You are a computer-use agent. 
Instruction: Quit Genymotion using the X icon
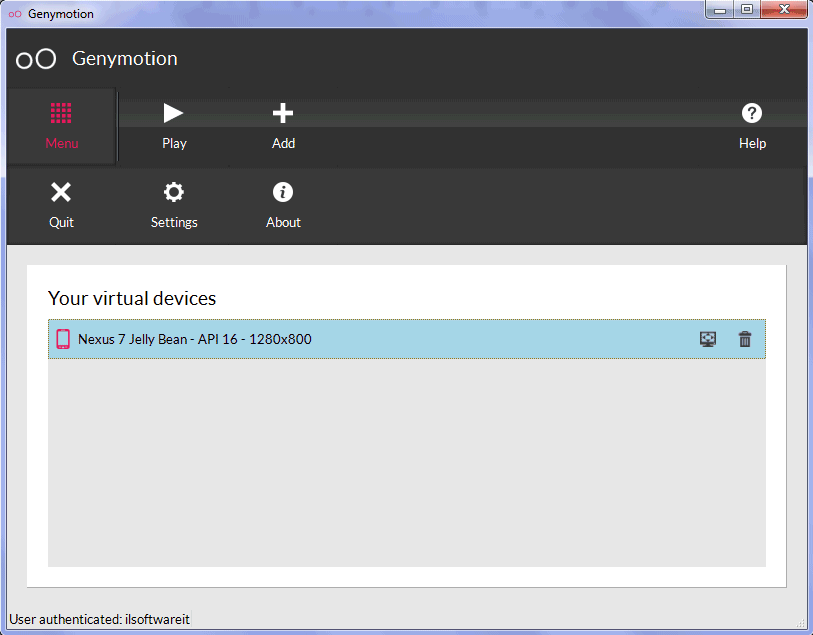[61, 192]
